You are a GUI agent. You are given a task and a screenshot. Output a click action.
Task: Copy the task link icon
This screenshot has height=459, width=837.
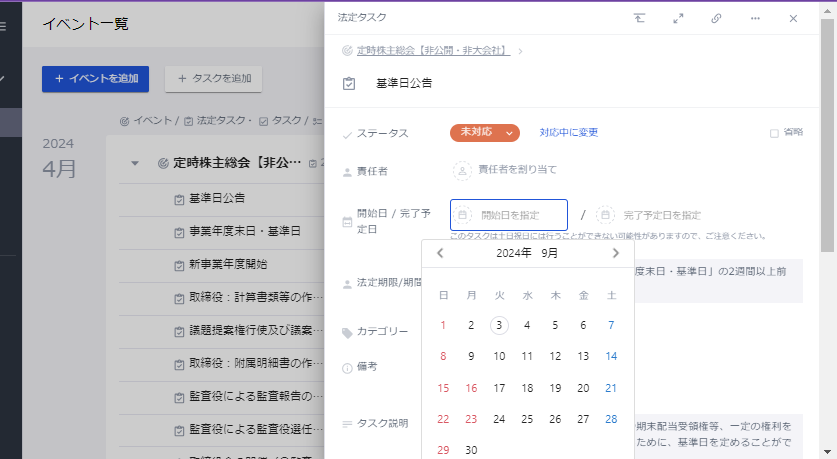pyautogui.click(x=716, y=18)
